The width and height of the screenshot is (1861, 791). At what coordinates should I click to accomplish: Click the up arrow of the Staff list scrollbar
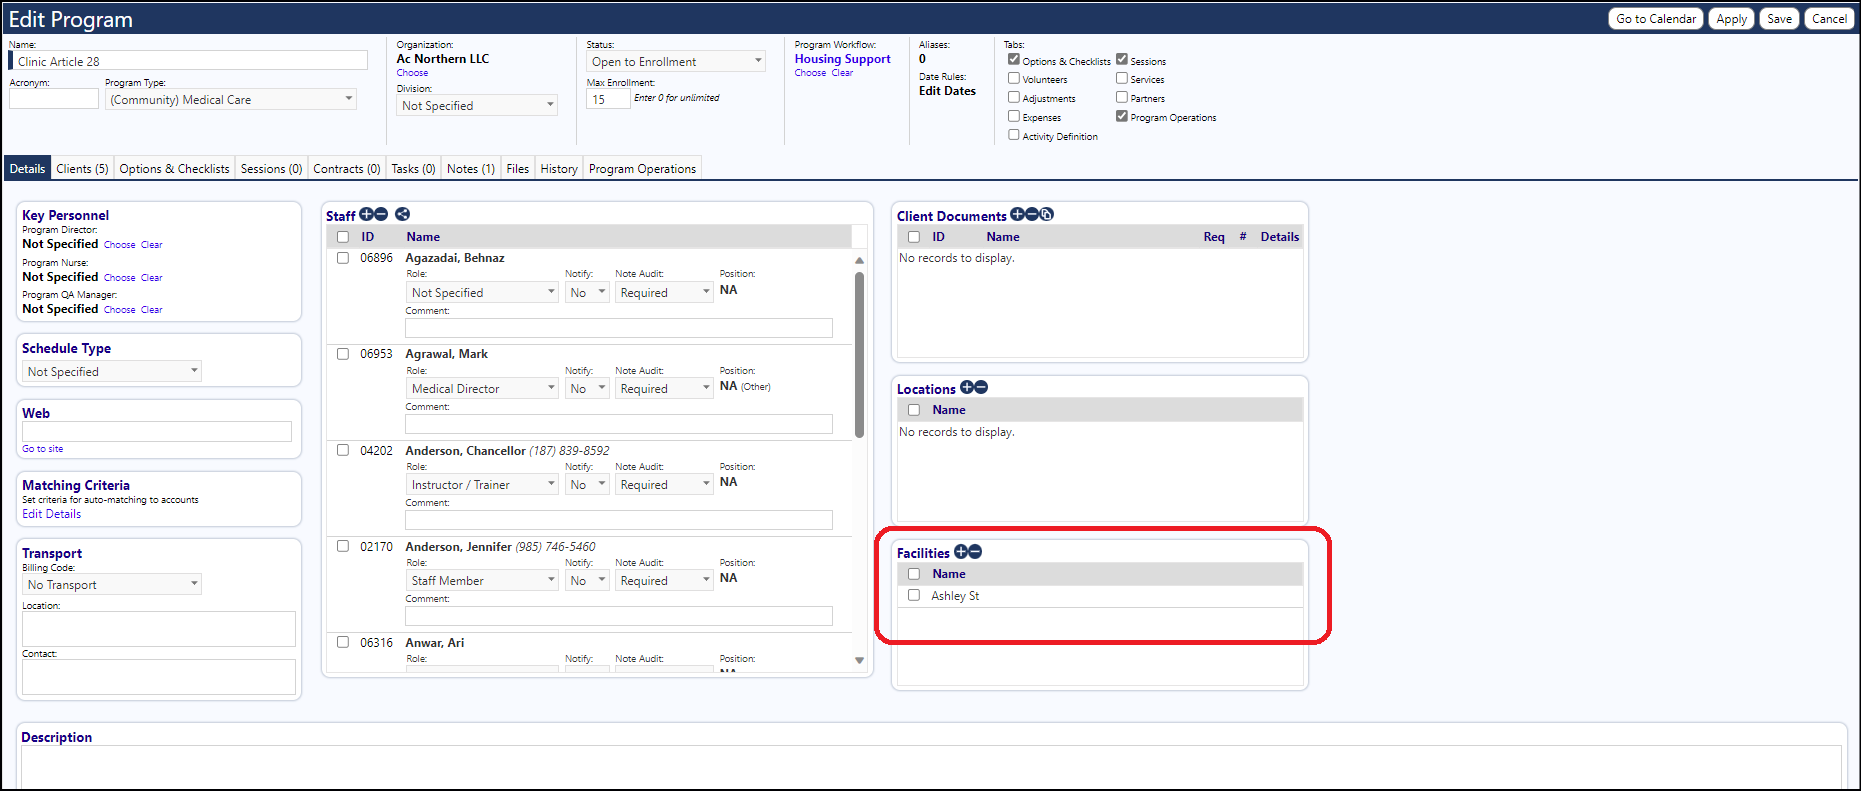pos(859,260)
